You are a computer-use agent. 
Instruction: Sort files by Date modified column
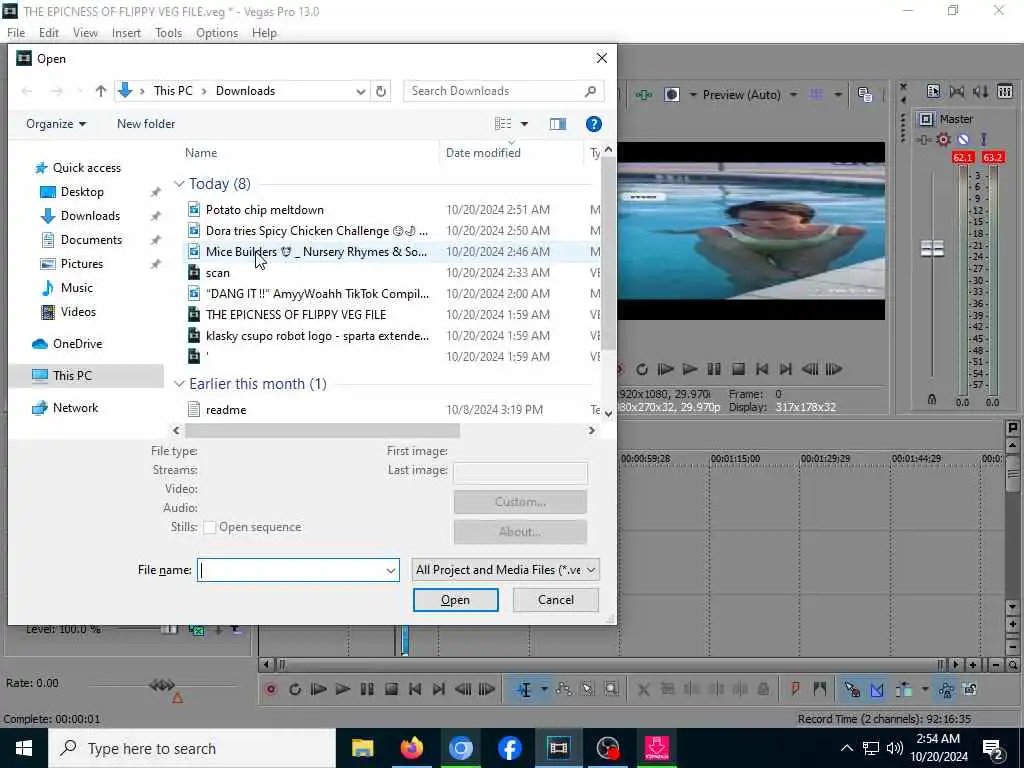click(483, 153)
